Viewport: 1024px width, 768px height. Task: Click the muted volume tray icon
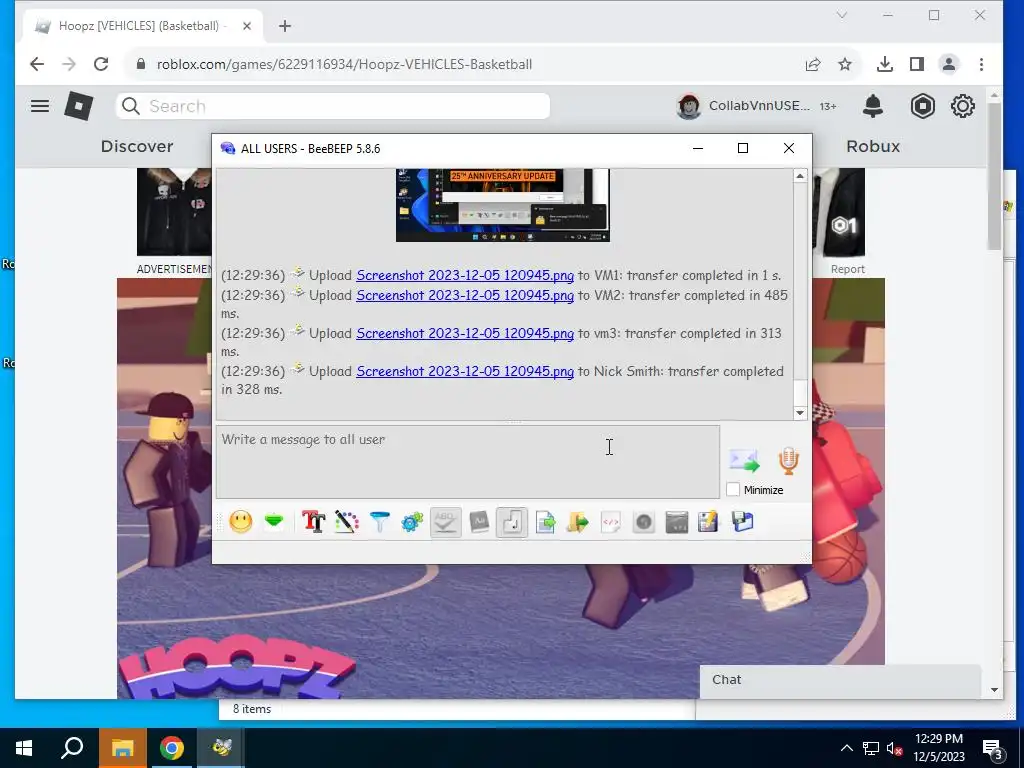click(895, 748)
